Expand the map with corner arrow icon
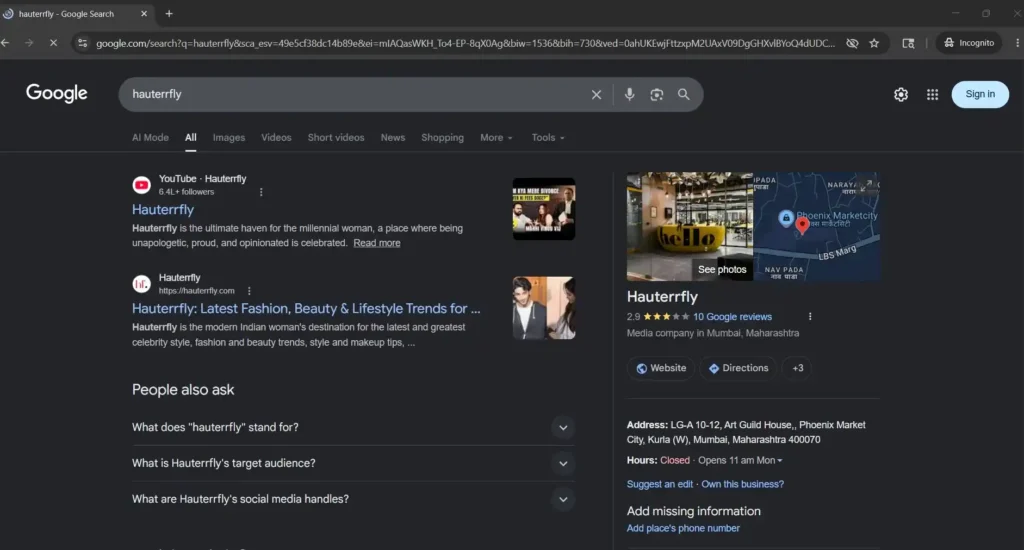The image size is (1024, 550). [866, 186]
